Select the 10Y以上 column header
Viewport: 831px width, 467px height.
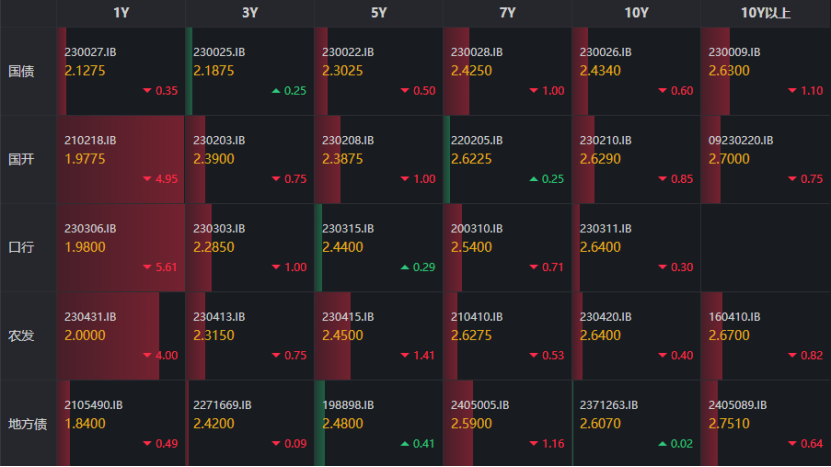pyautogui.click(x=765, y=13)
